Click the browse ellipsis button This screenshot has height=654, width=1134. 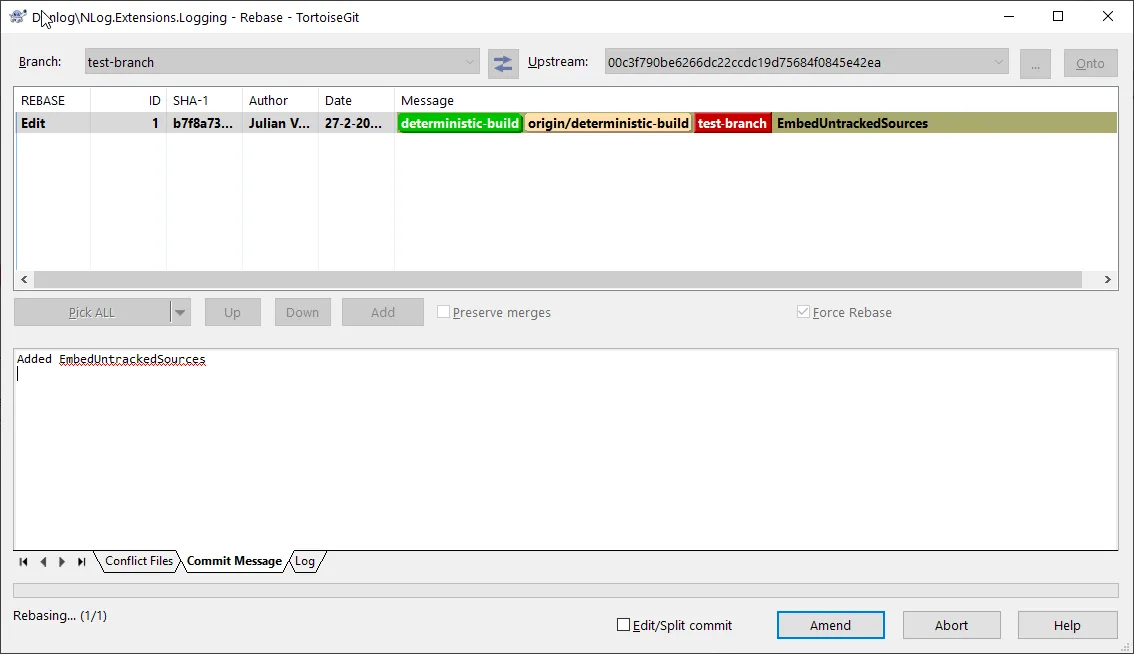1035,64
